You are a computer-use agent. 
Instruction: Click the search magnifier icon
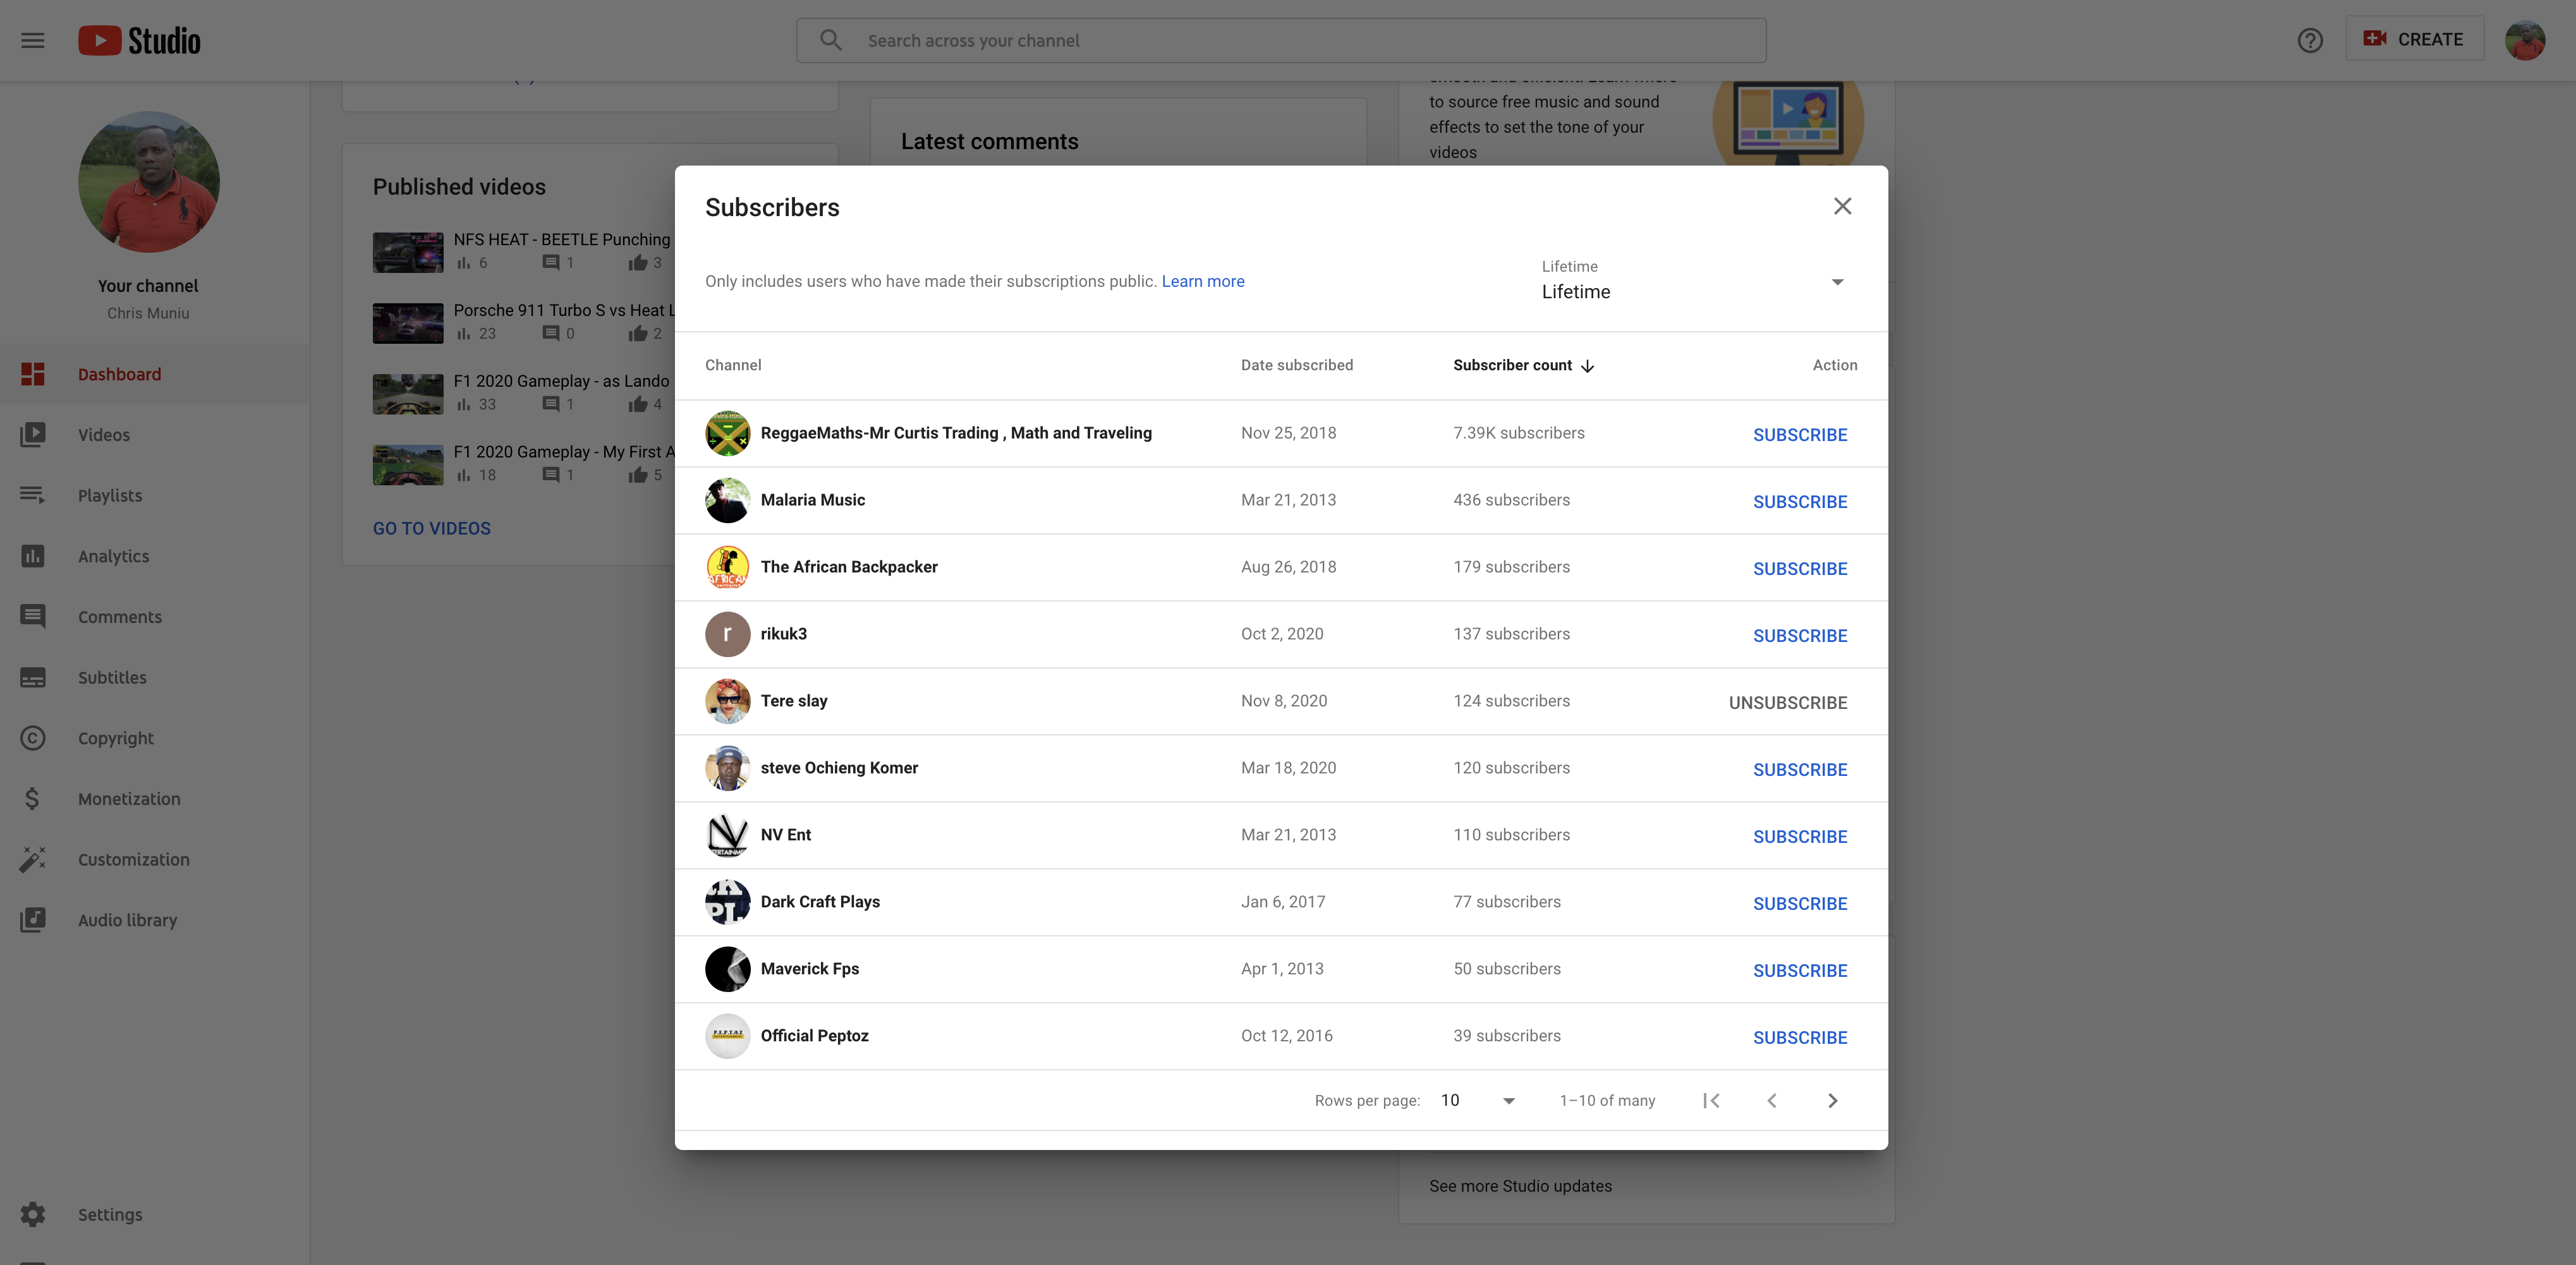831,40
